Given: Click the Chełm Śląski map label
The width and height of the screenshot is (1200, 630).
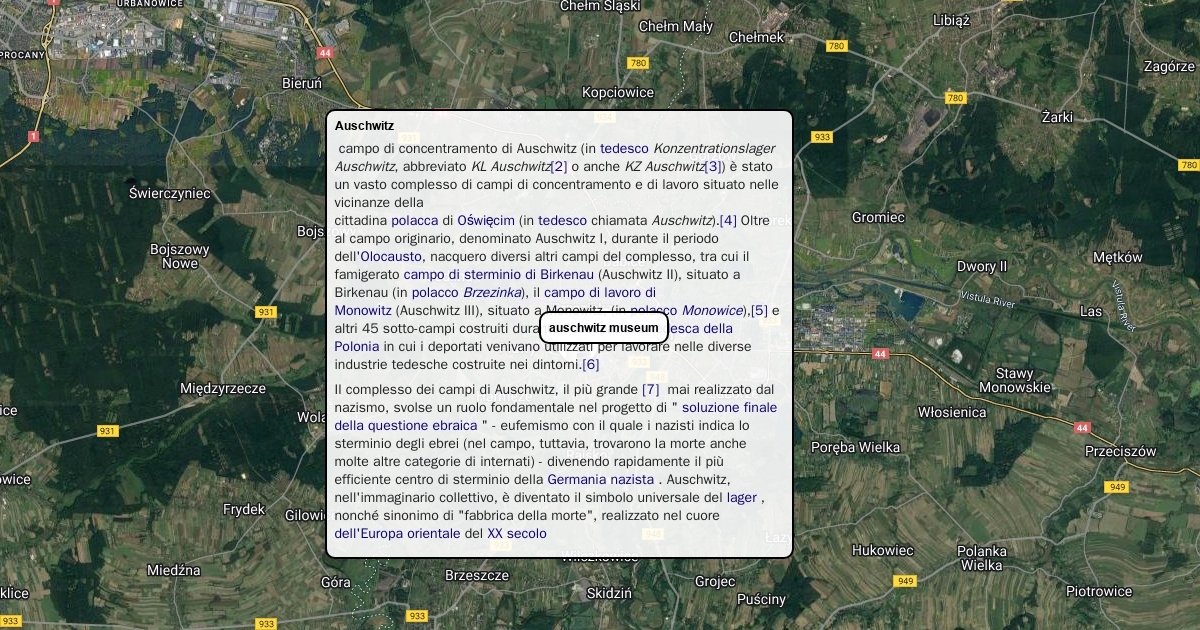Looking at the screenshot, I should [600, 5].
